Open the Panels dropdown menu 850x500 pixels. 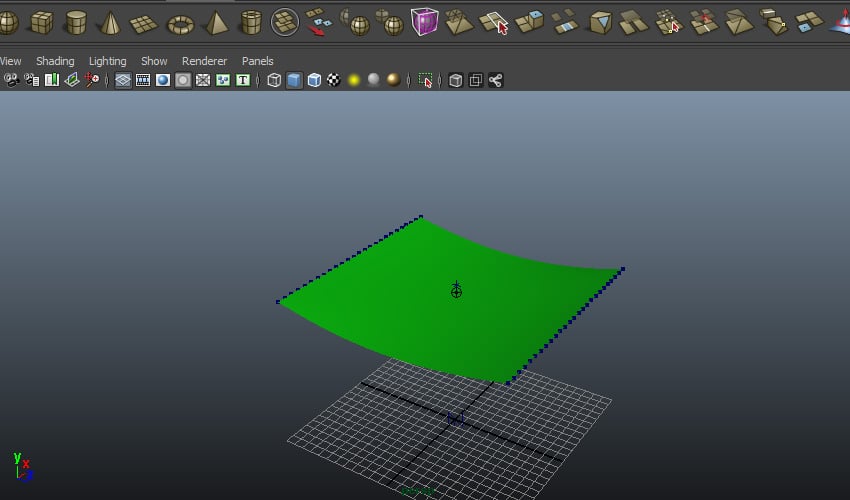pyautogui.click(x=257, y=61)
